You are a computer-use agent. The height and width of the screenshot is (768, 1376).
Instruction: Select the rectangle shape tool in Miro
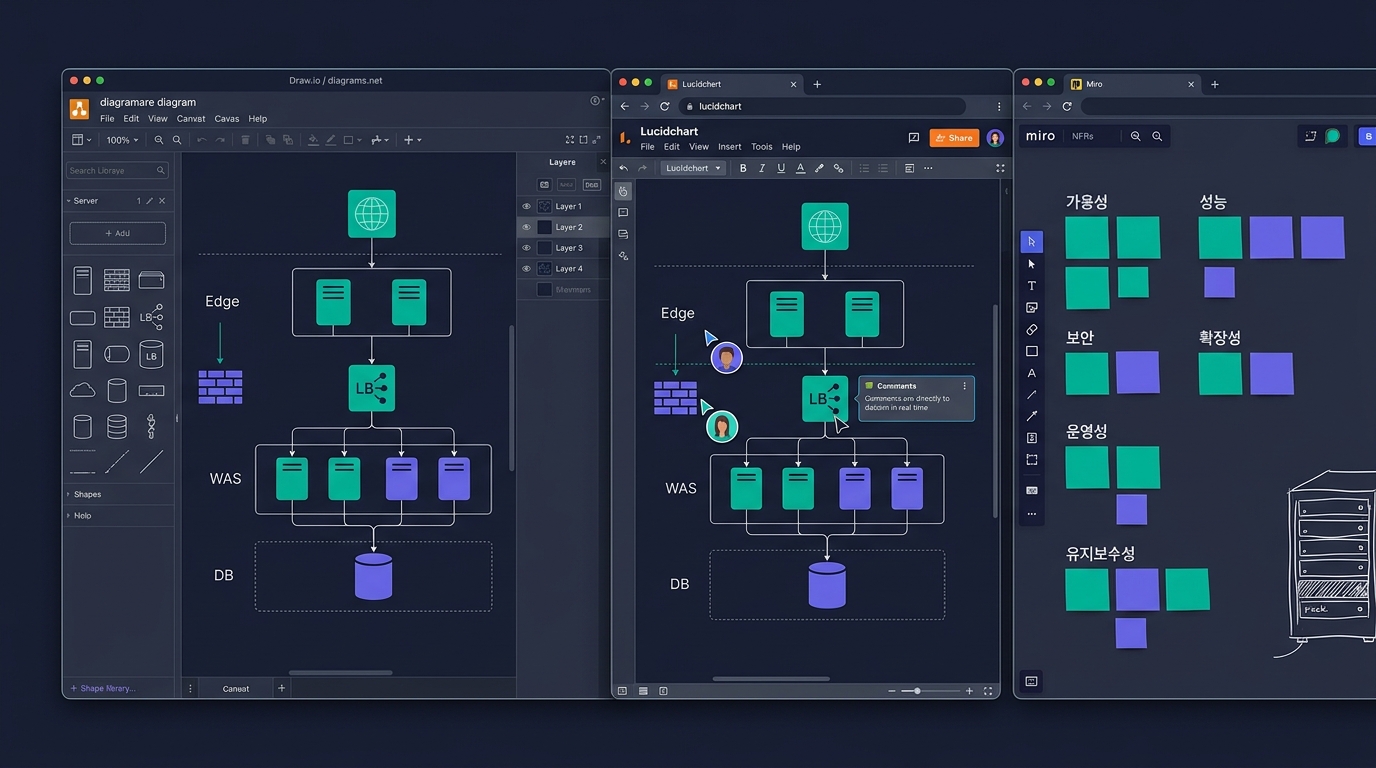[x=1032, y=351]
